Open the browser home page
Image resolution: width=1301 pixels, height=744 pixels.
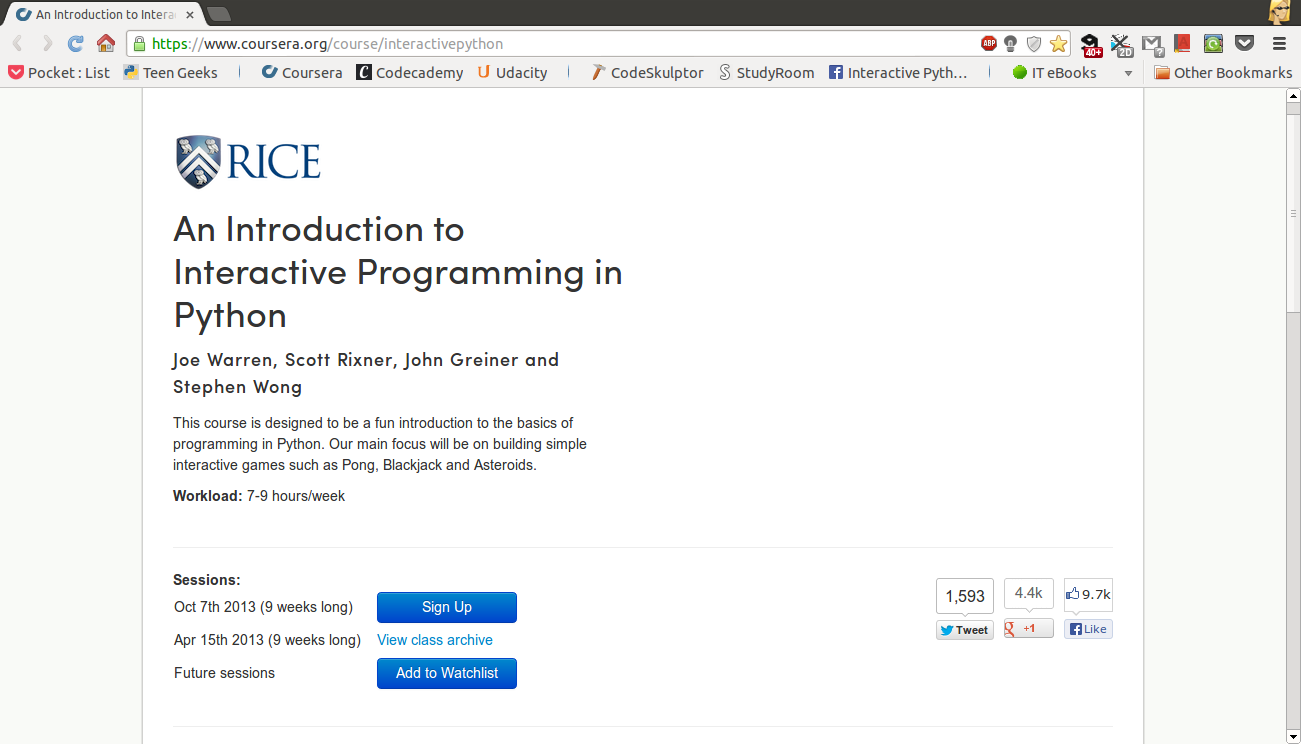pyautogui.click(x=105, y=44)
